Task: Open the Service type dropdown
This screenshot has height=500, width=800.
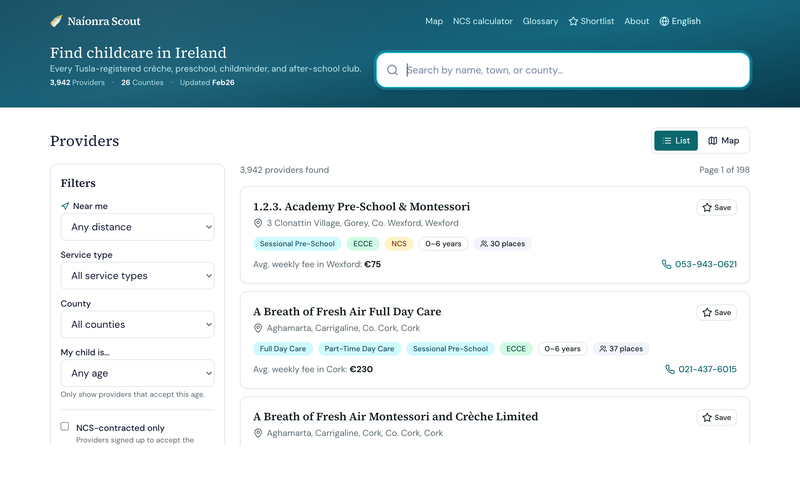Action: [x=137, y=276]
